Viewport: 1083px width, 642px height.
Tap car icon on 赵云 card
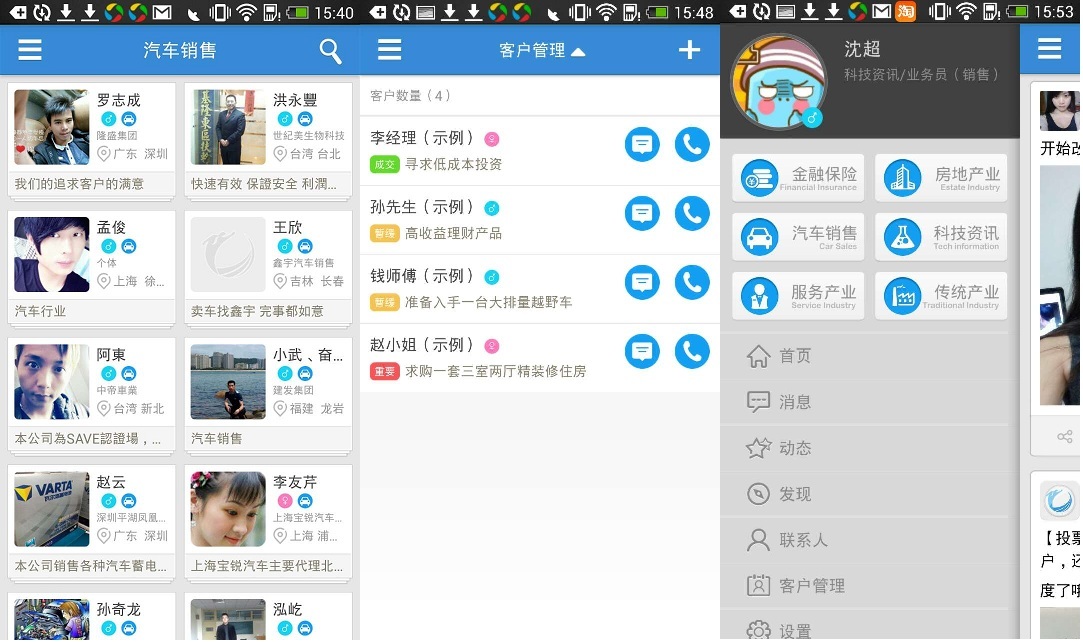tap(128, 500)
